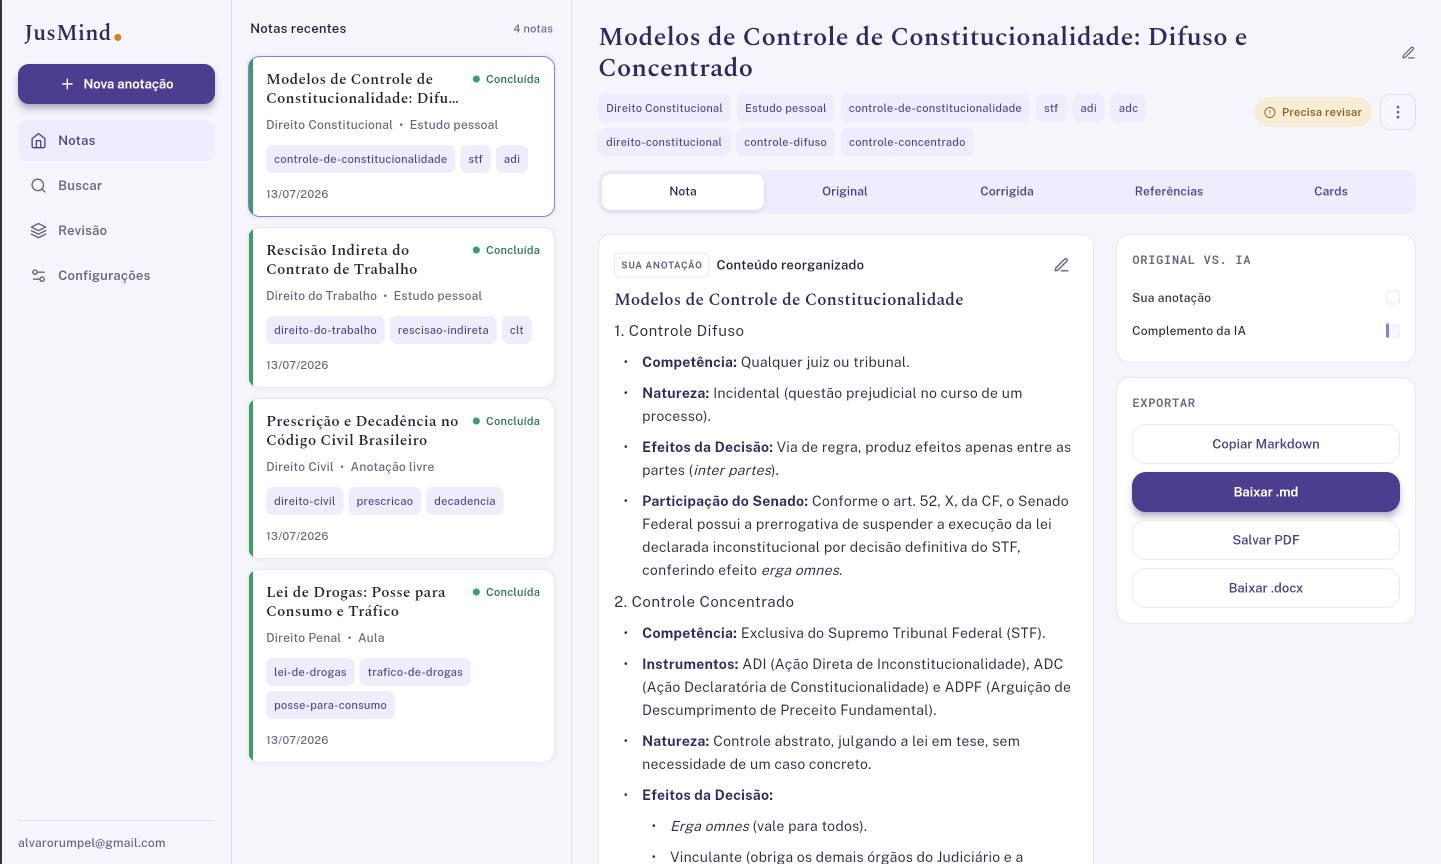Image resolution: width=1441 pixels, height=864 pixels.
Task: Open the Buscar section
Action: point(116,186)
